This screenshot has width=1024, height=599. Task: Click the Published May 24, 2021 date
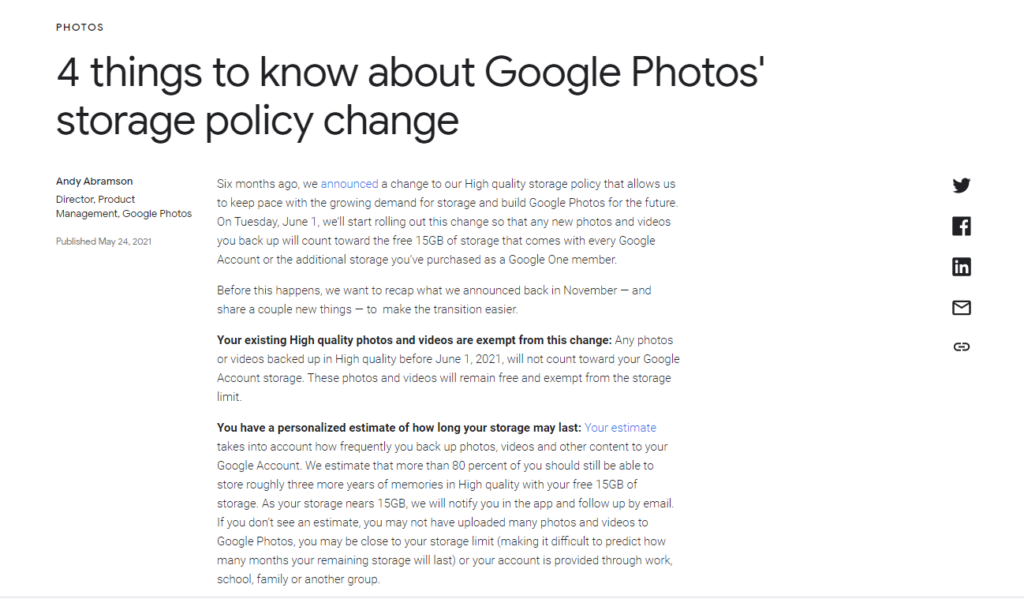click(103, 242)
